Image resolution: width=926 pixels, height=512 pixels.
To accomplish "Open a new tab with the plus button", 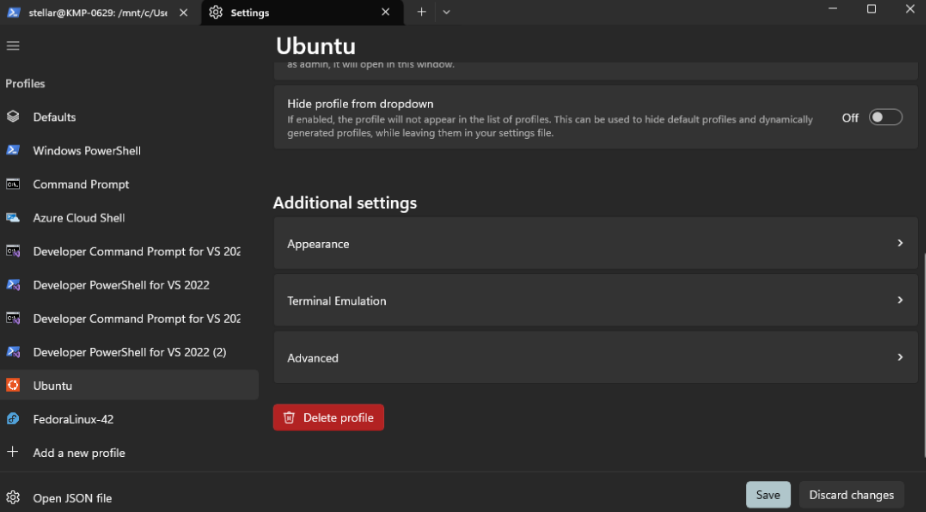I will pyautogui.click(x=421, y=12).
